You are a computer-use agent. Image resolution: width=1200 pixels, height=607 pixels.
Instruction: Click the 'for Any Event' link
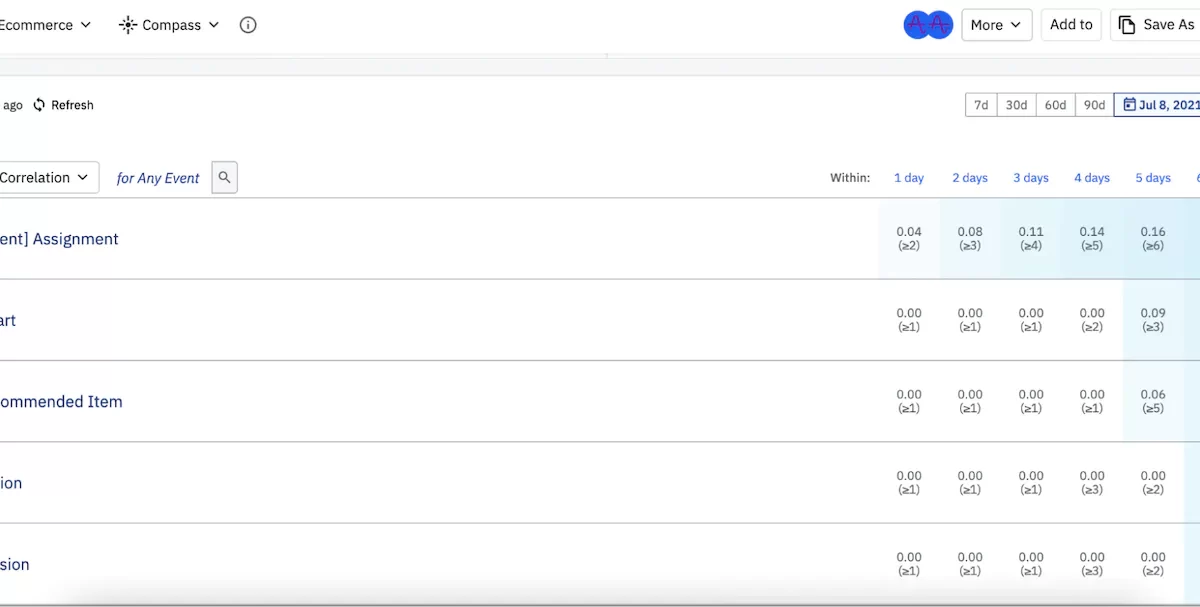[x=158, y=178]
